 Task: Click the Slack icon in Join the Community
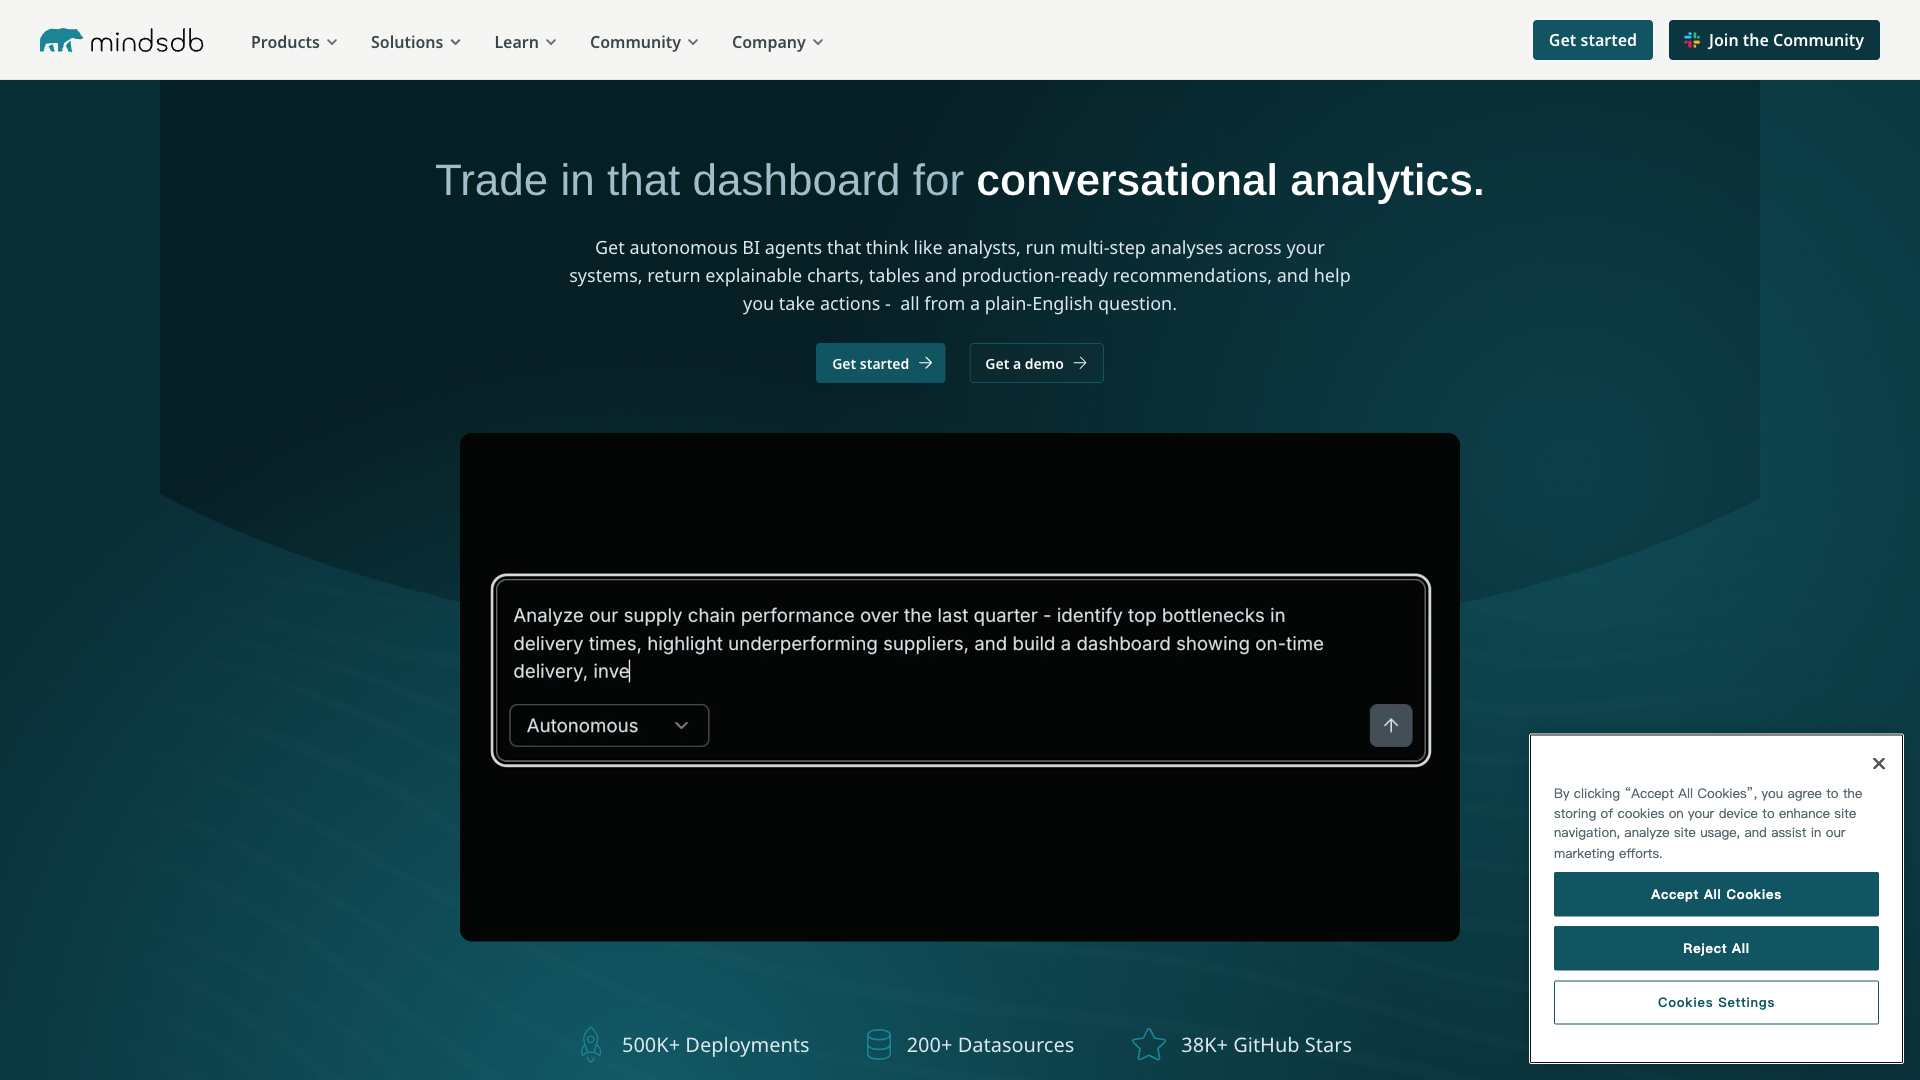[x=1692, y=40]
